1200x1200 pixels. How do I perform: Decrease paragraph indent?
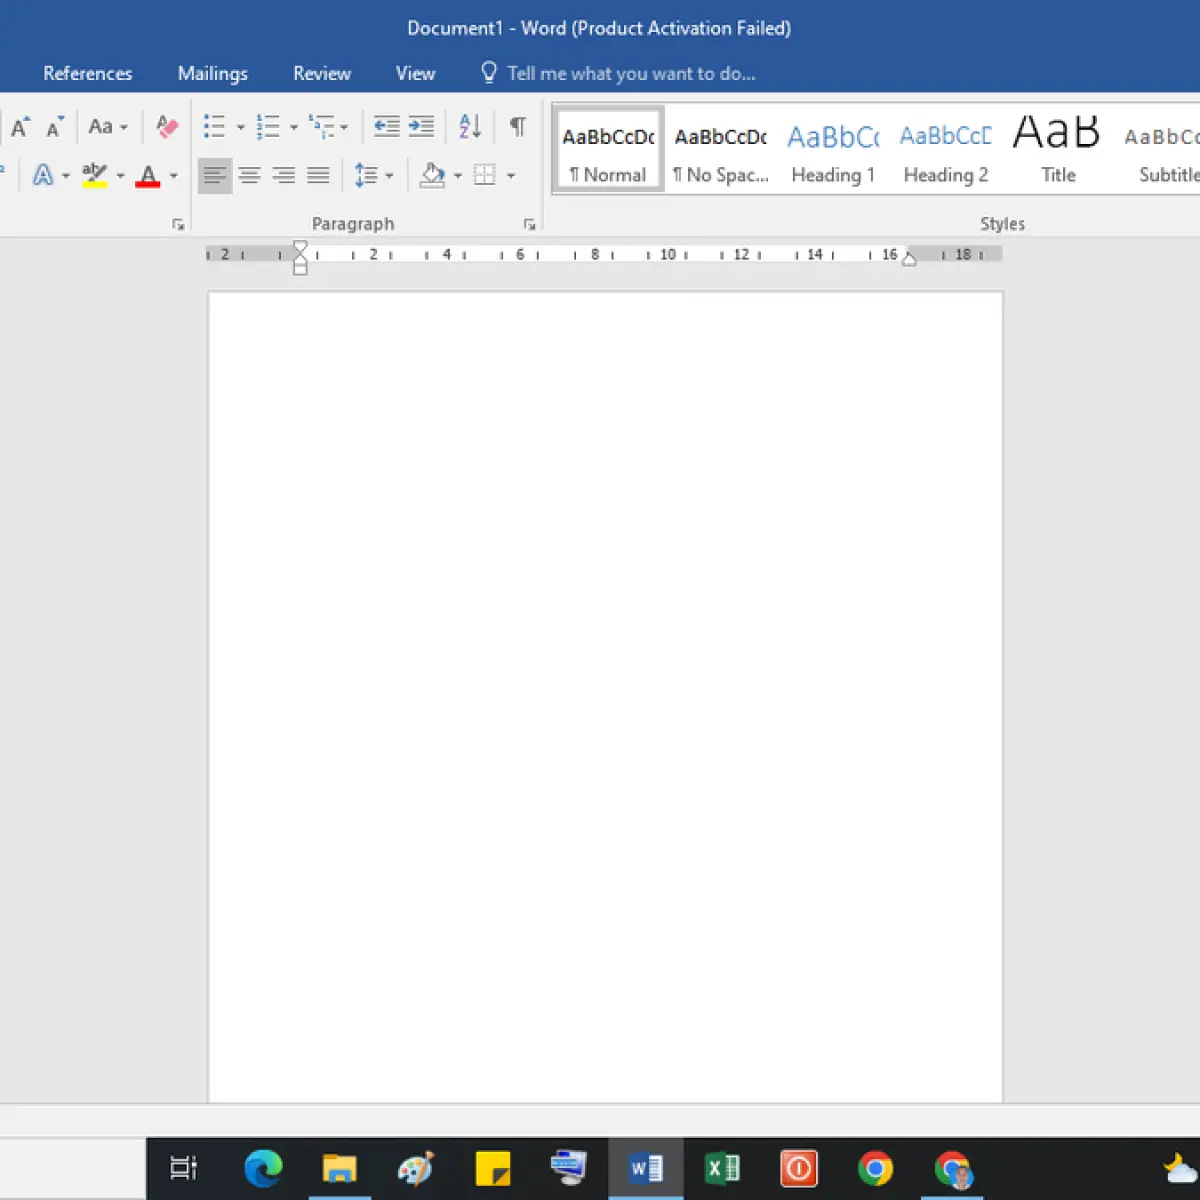coord(386,126)
